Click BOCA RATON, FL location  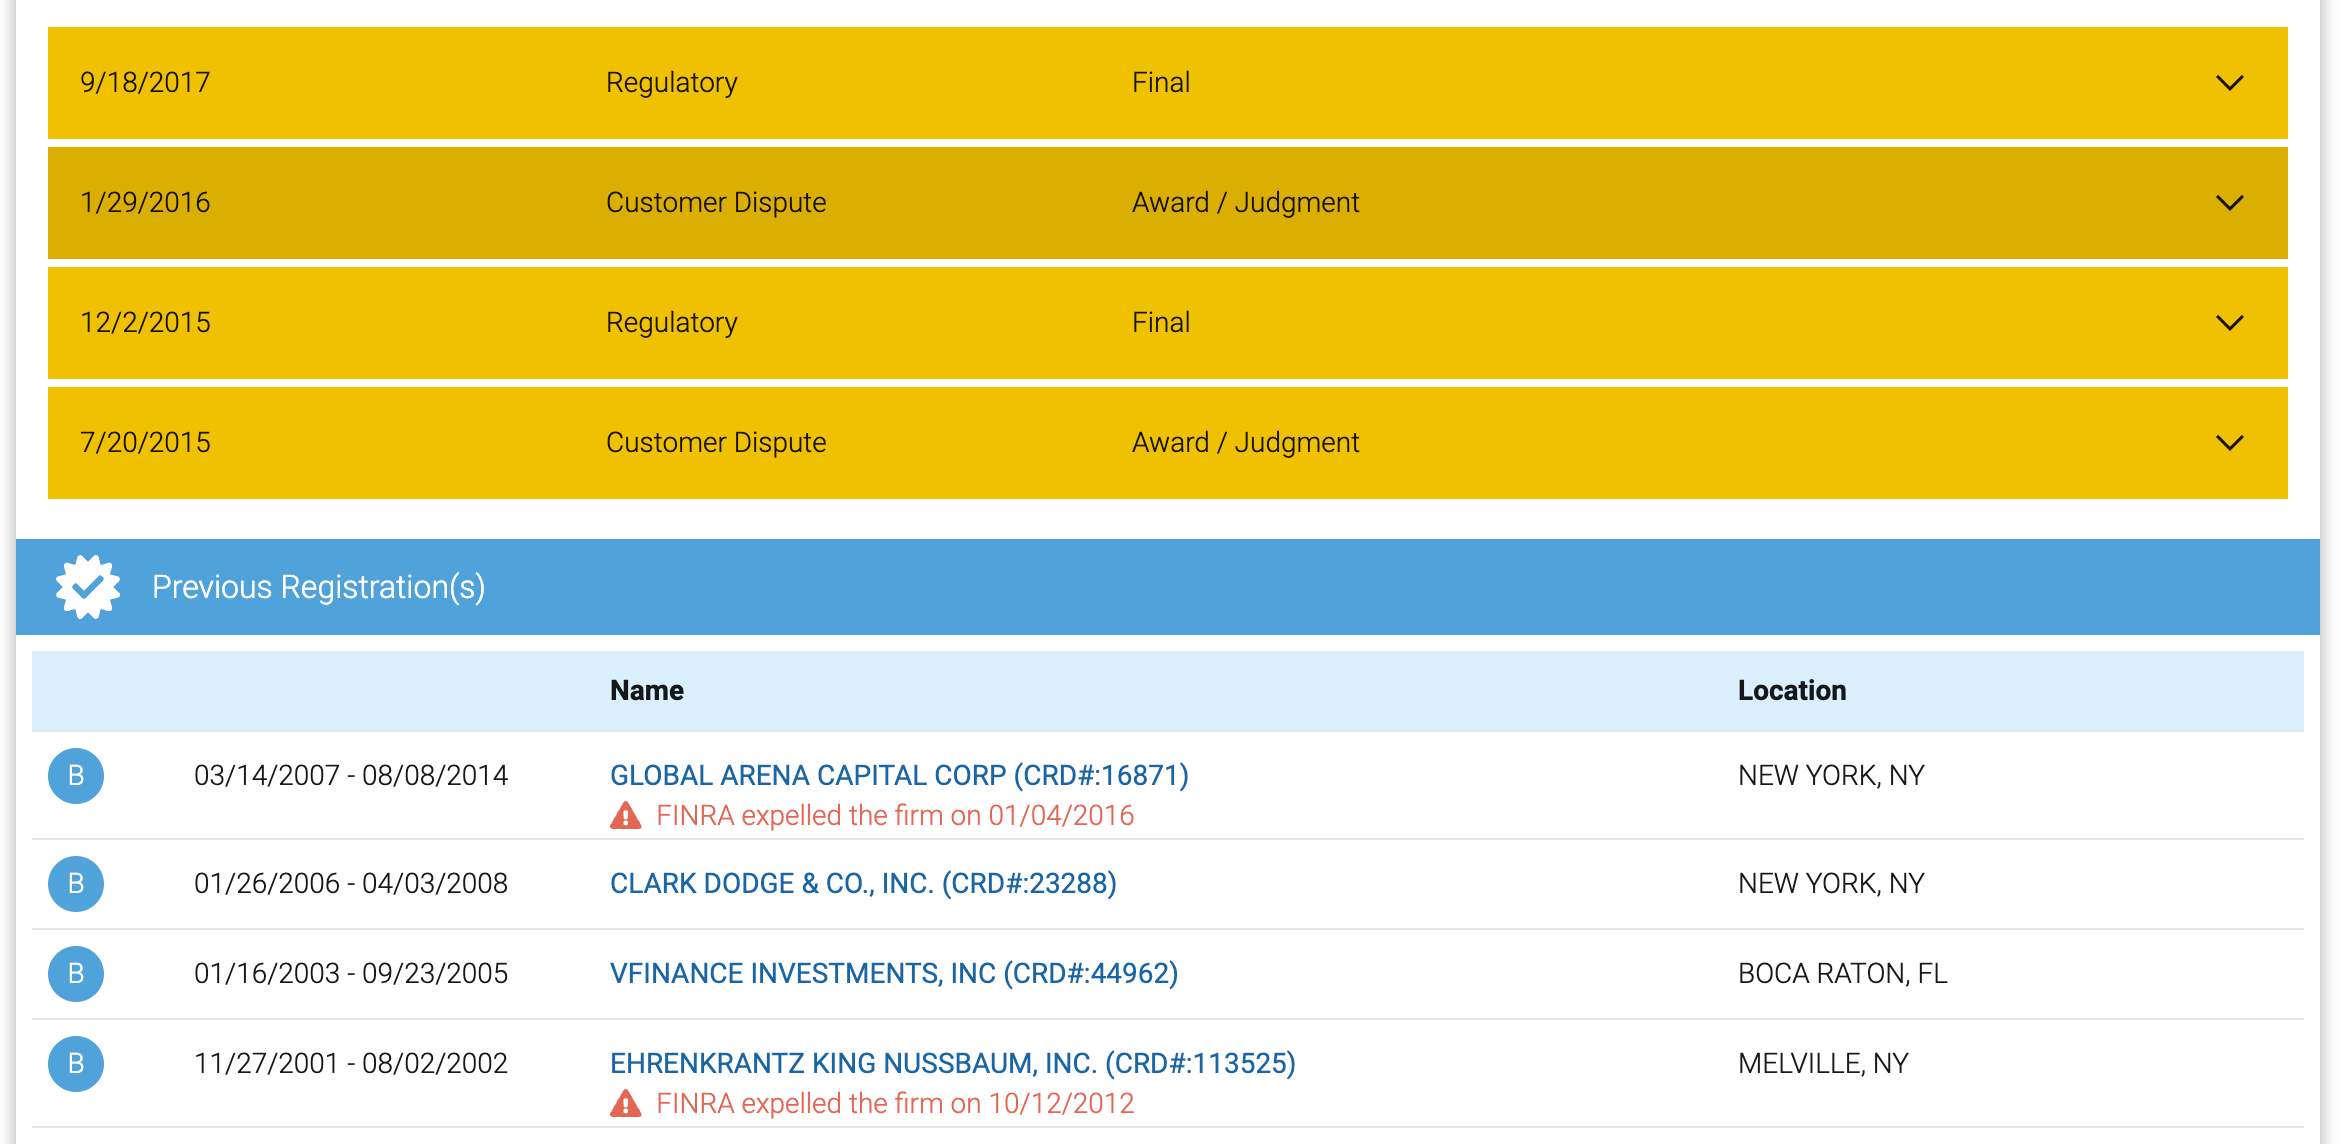click(1843, 974)
